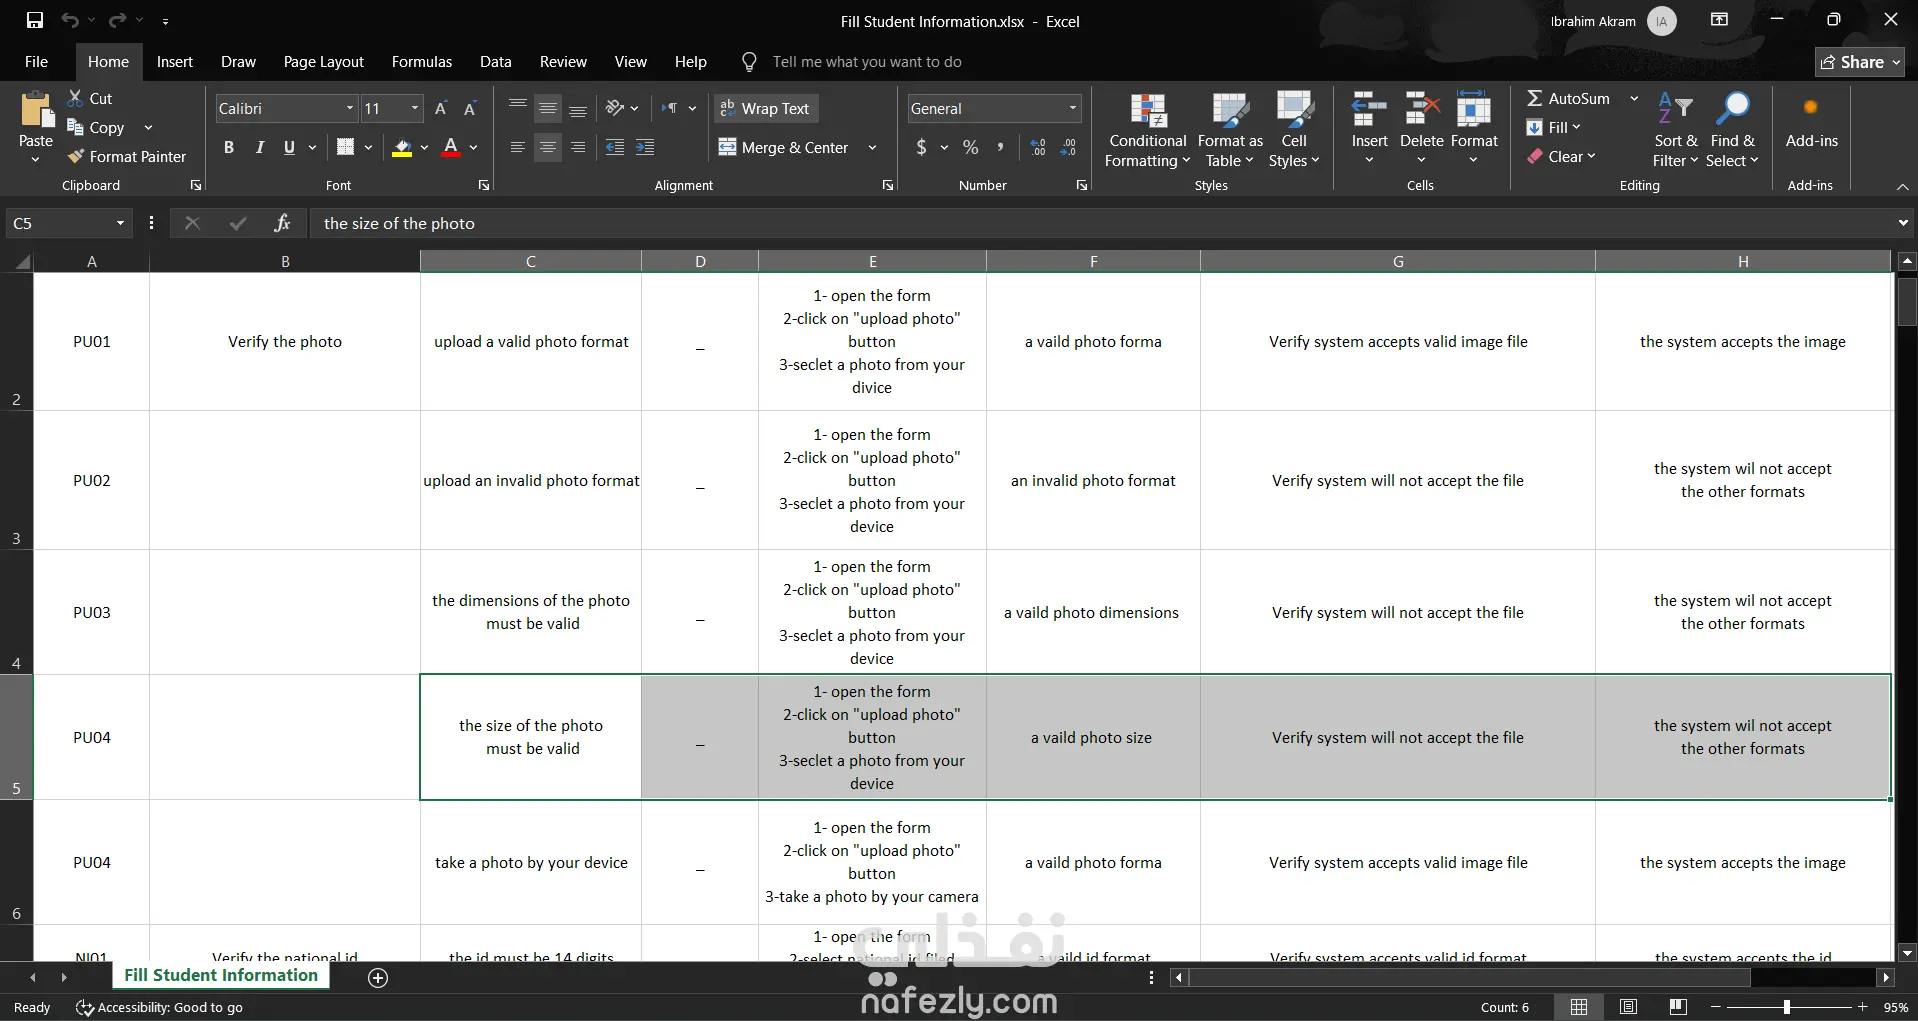Click the Orientation text rotation icon
Screen dimensions: 1918x1021
615,108
